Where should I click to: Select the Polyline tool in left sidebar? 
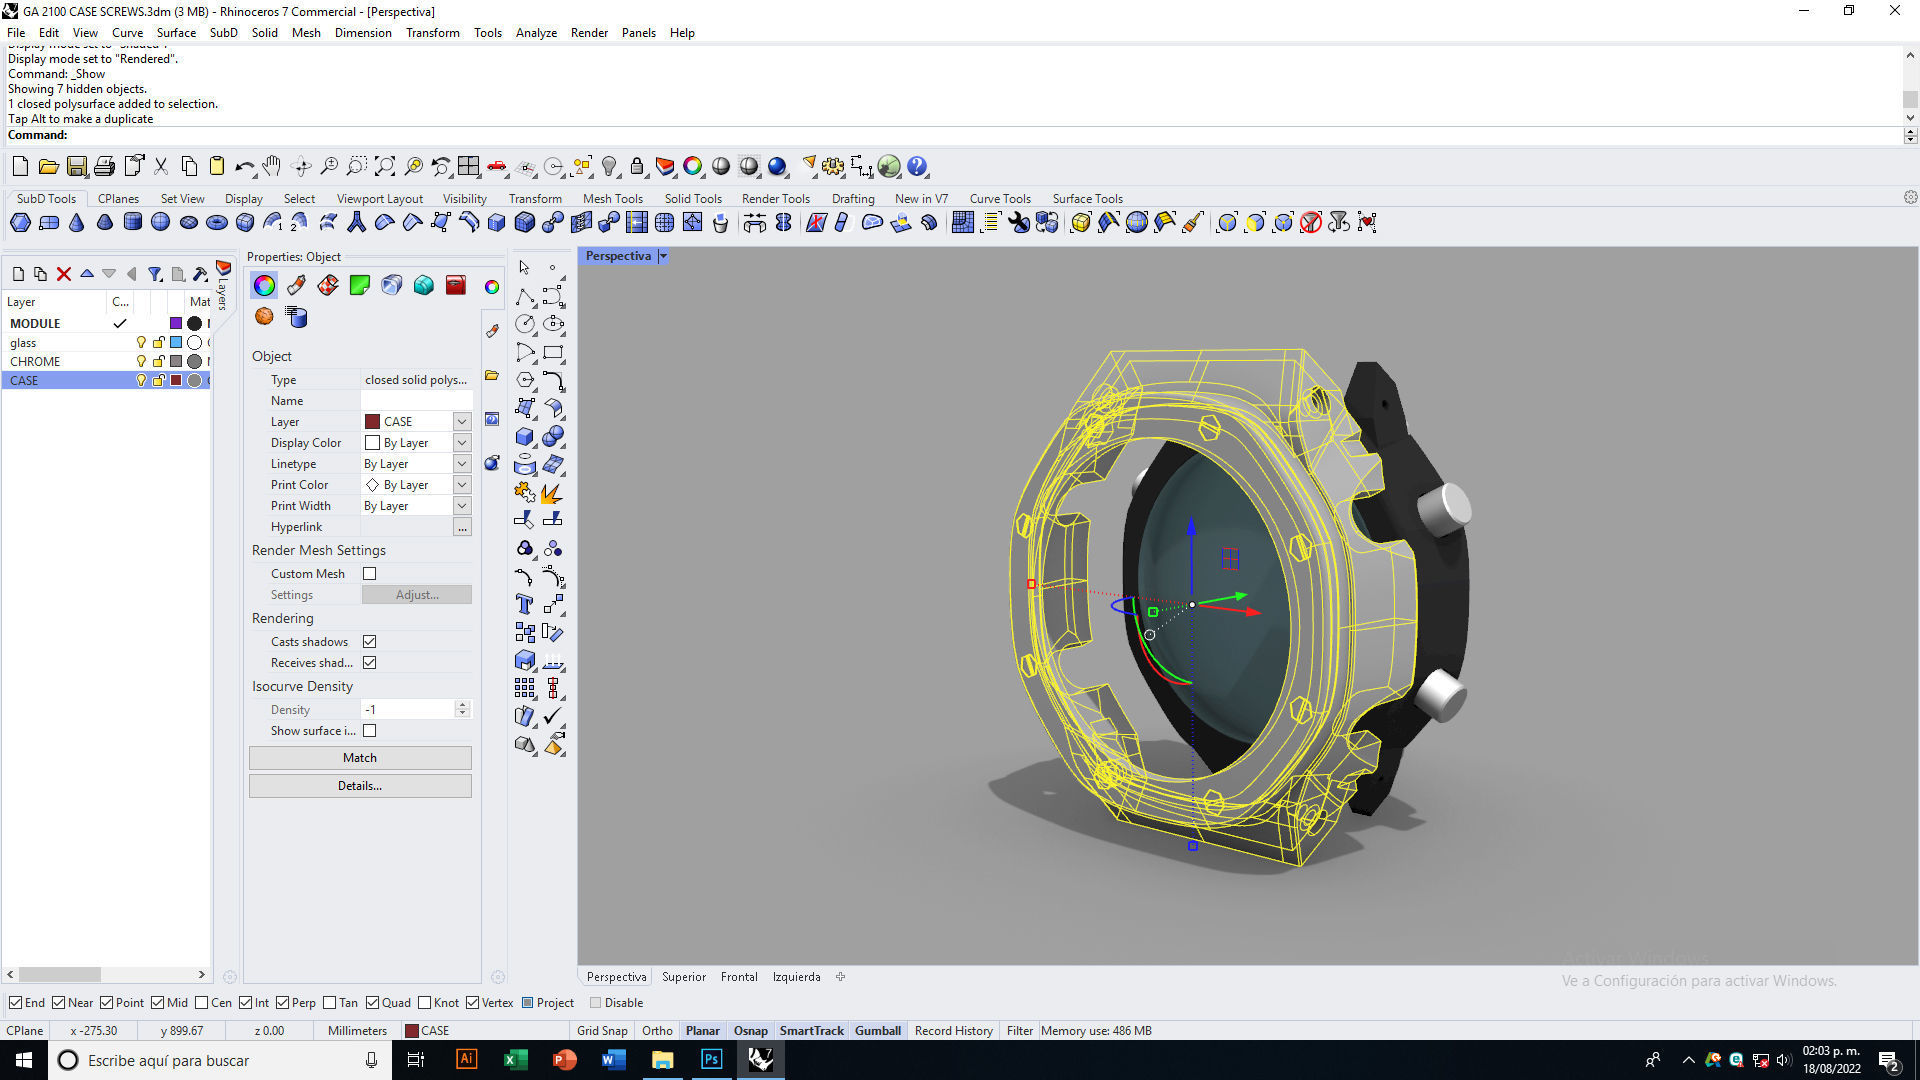pos(524,297)
